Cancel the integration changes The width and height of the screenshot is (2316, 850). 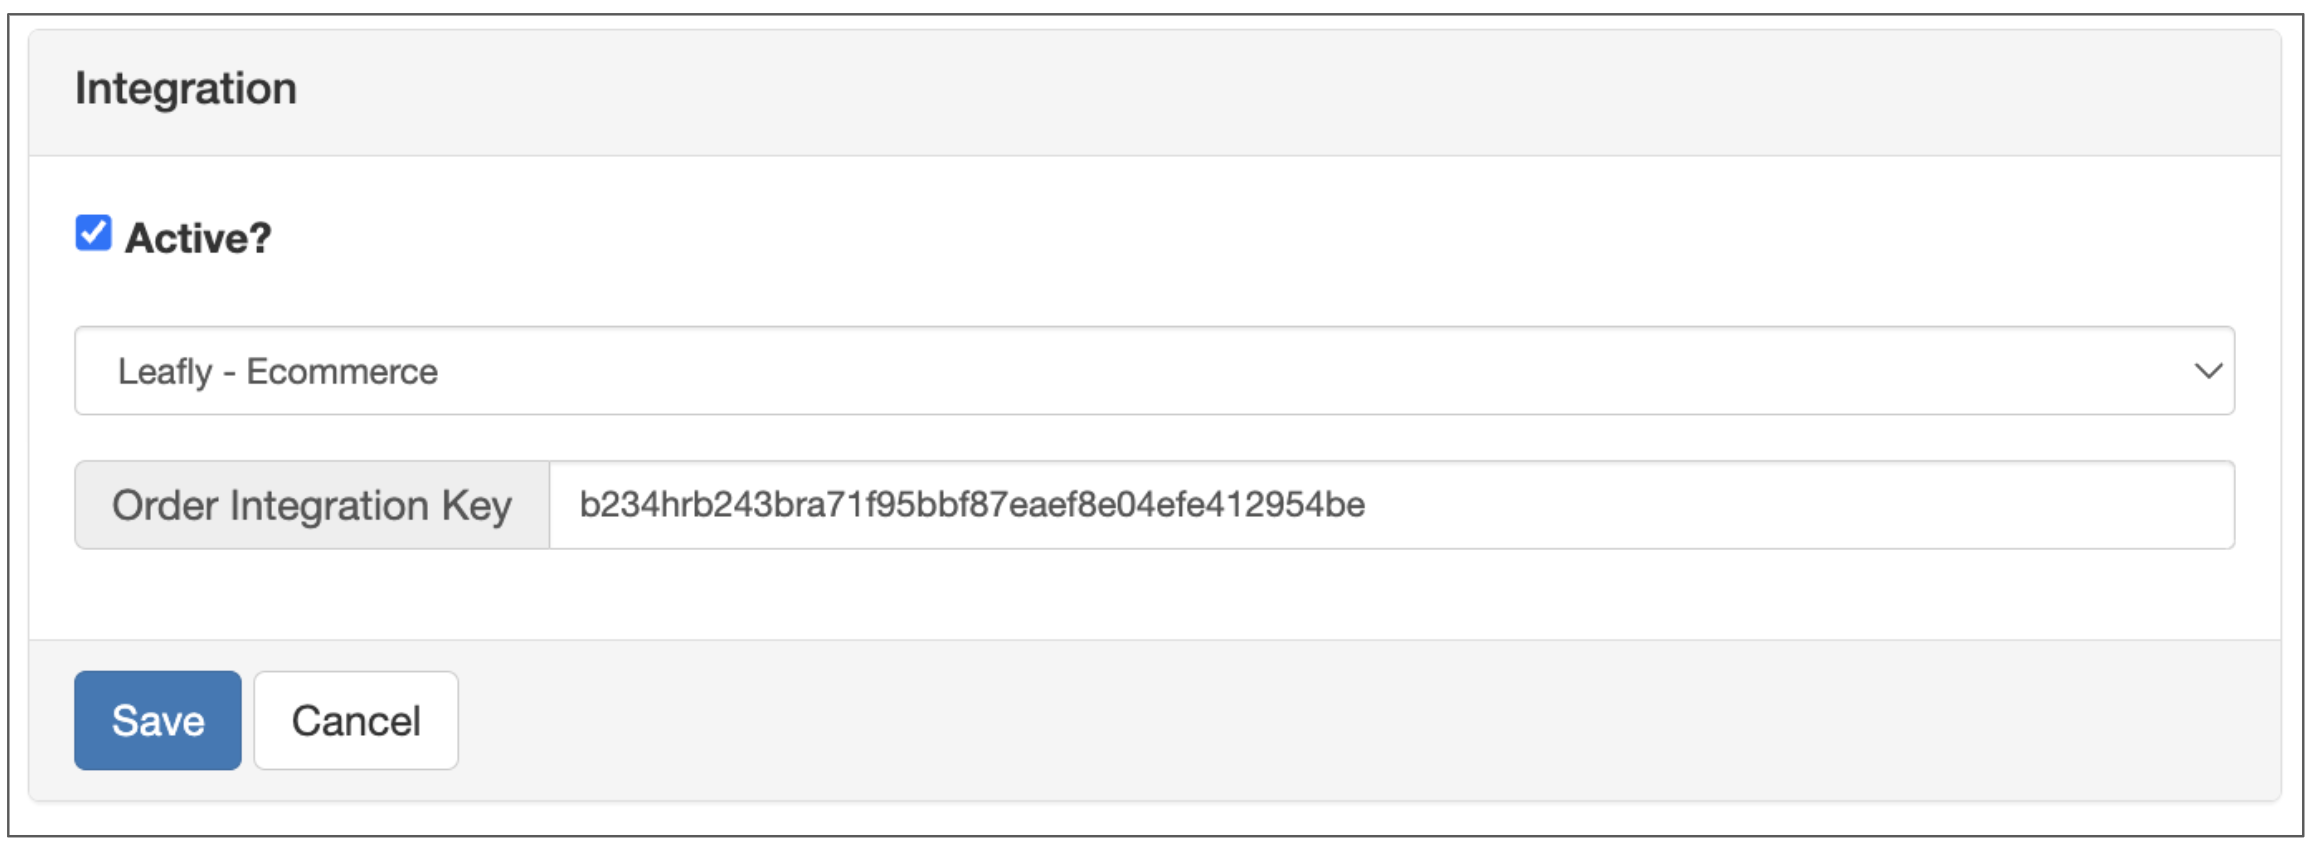coord(356,720)
